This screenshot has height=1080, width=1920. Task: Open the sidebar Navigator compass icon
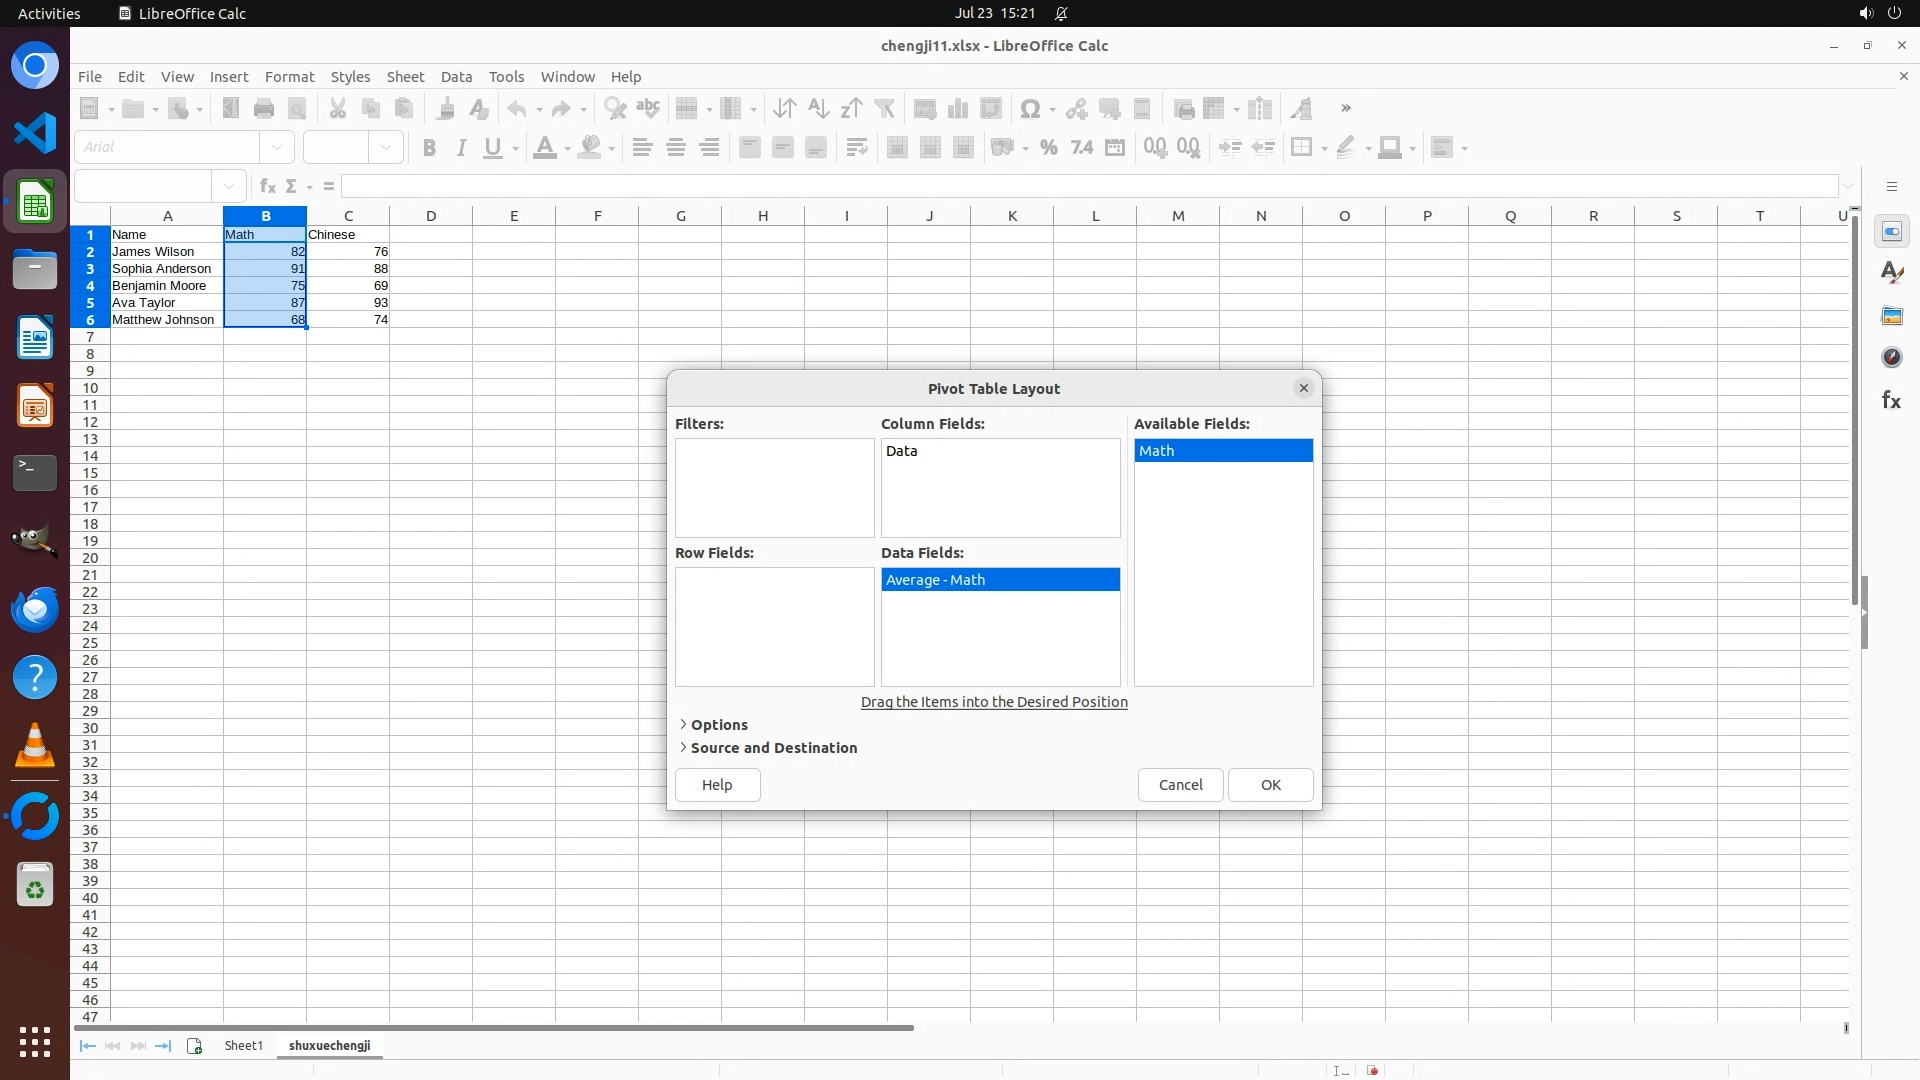[x=1891, y=358]
